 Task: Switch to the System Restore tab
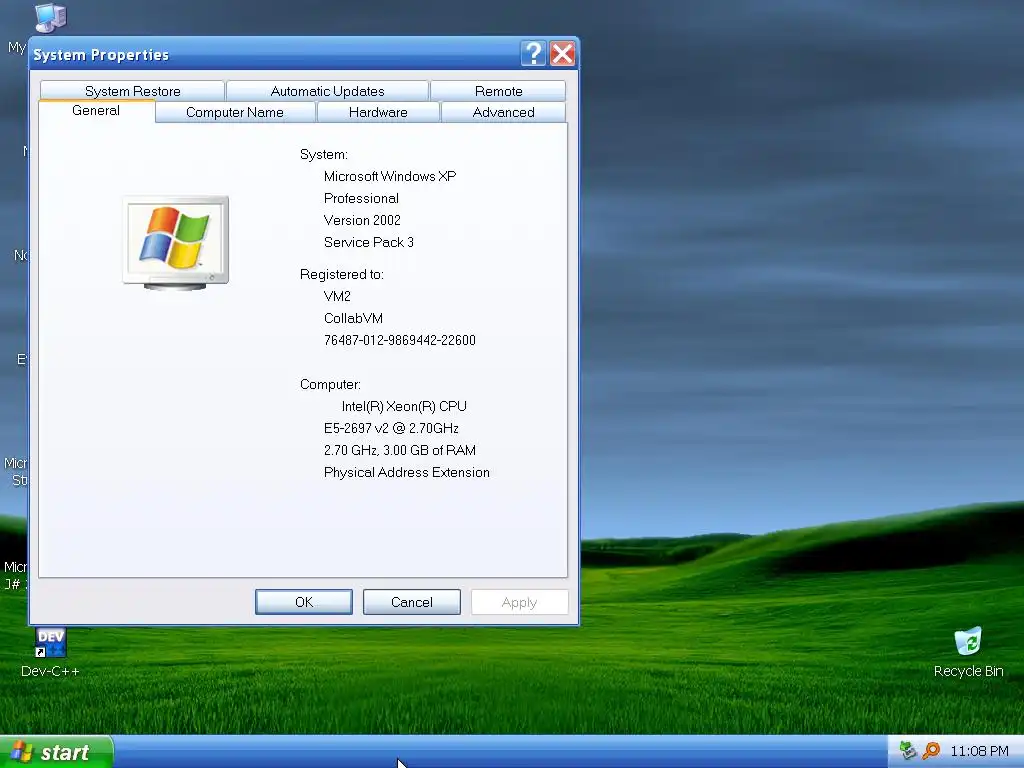click(133, 91)
